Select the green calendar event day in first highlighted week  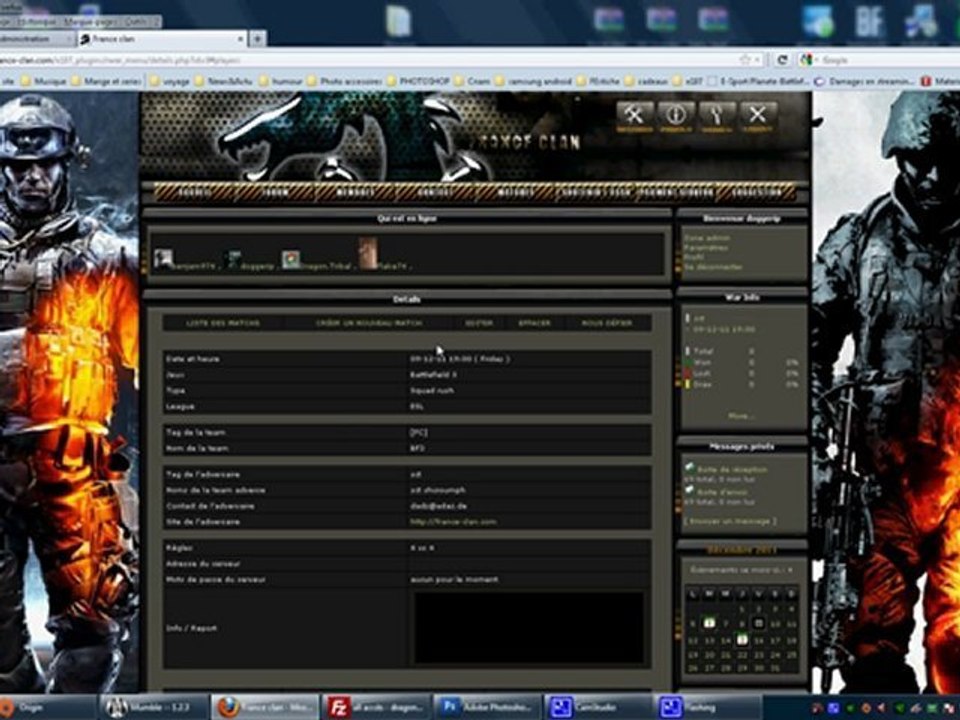click(709, 624)
